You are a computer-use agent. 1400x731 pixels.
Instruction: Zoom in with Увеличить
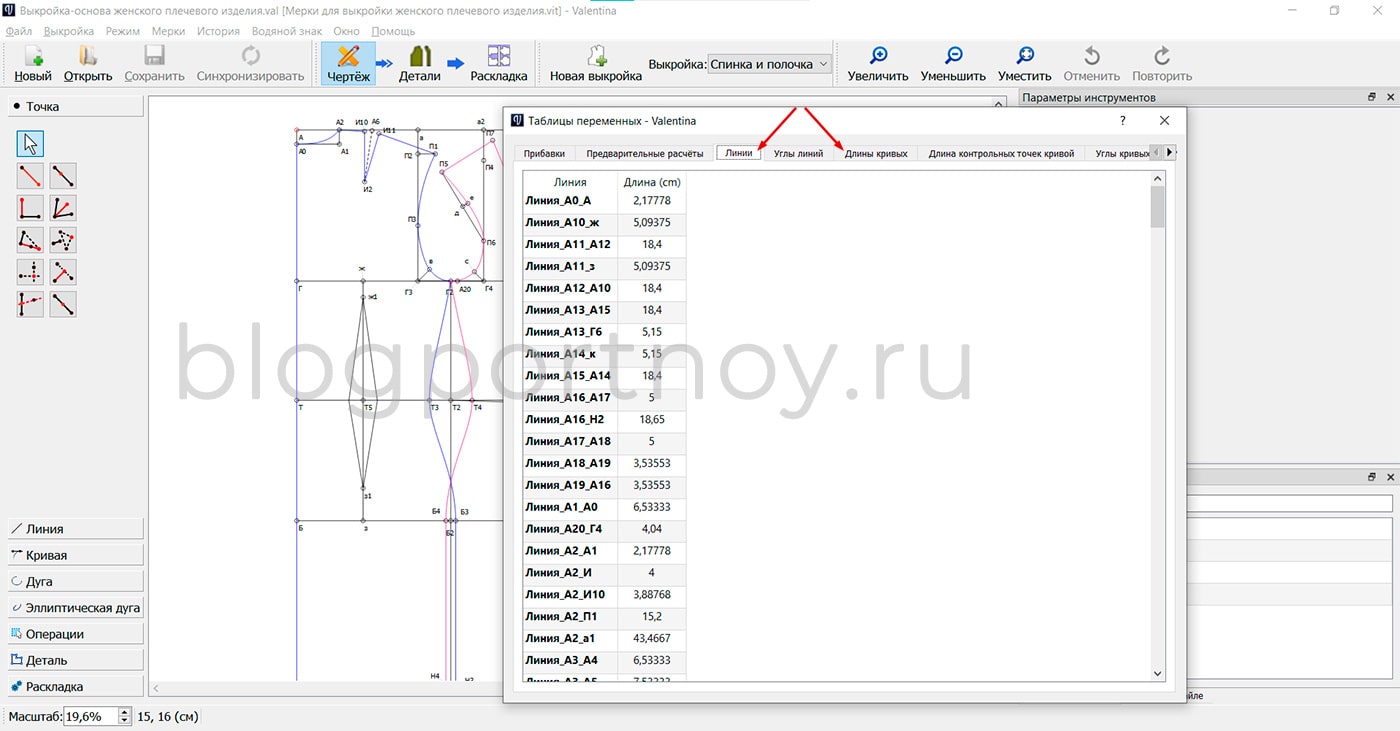tap(878, 64)
